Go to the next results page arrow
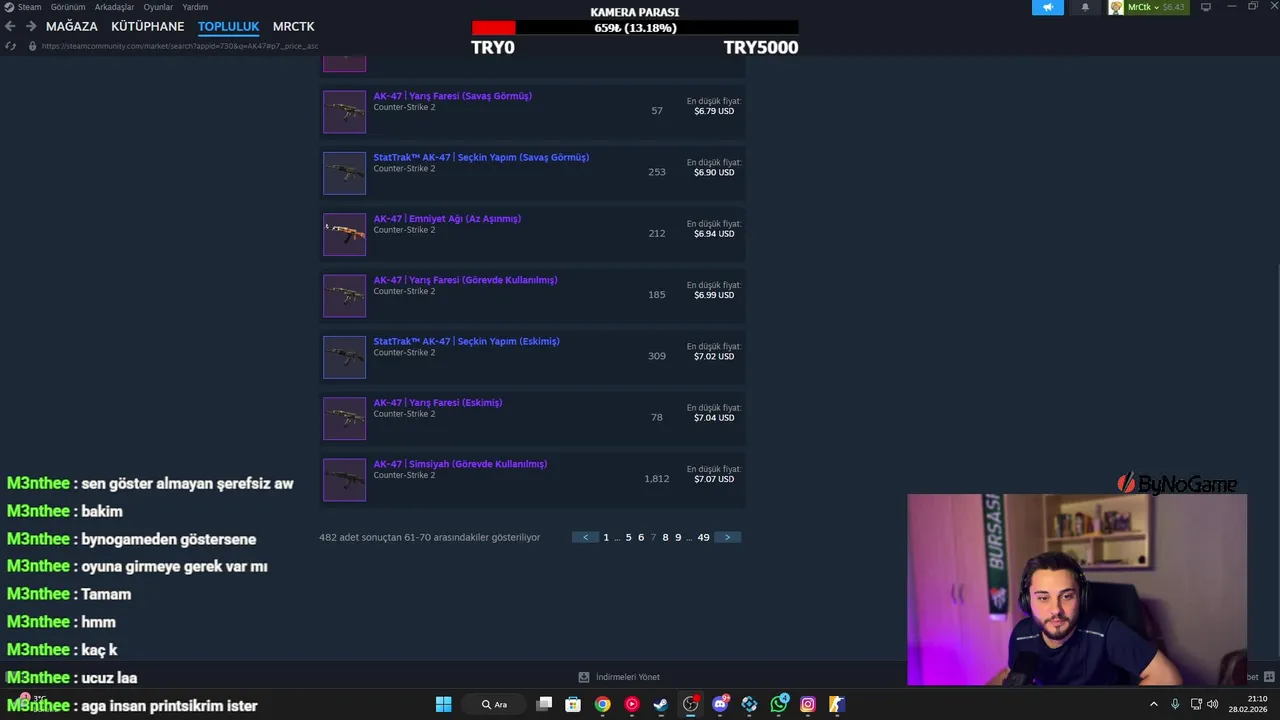 [727, 537]
